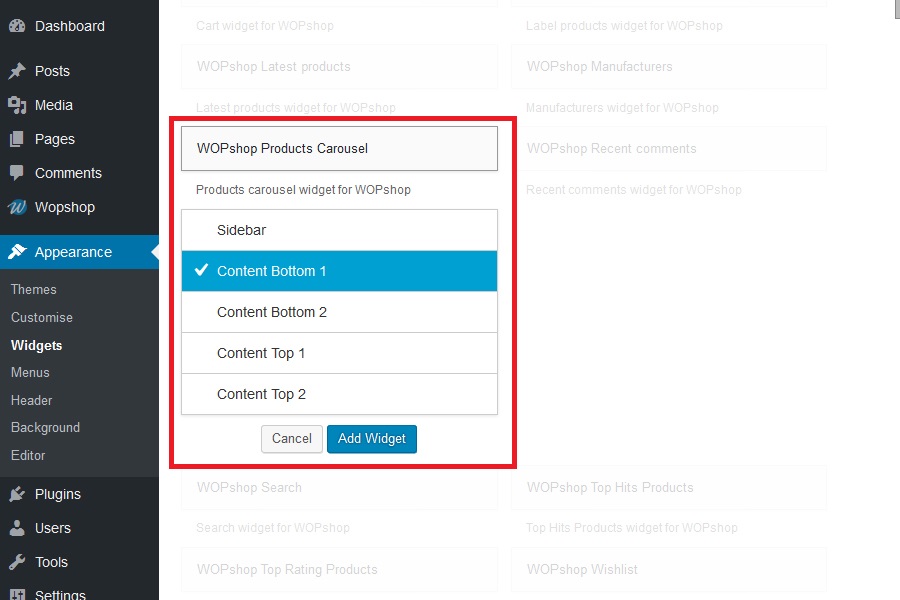Click the Pages icon in sidebar
Screen dimensions: 900x600
click(17, 139)
